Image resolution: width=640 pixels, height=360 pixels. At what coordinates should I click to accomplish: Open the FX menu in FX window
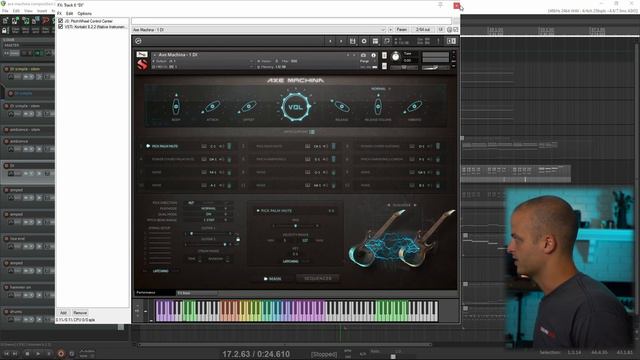click(59, 13)
